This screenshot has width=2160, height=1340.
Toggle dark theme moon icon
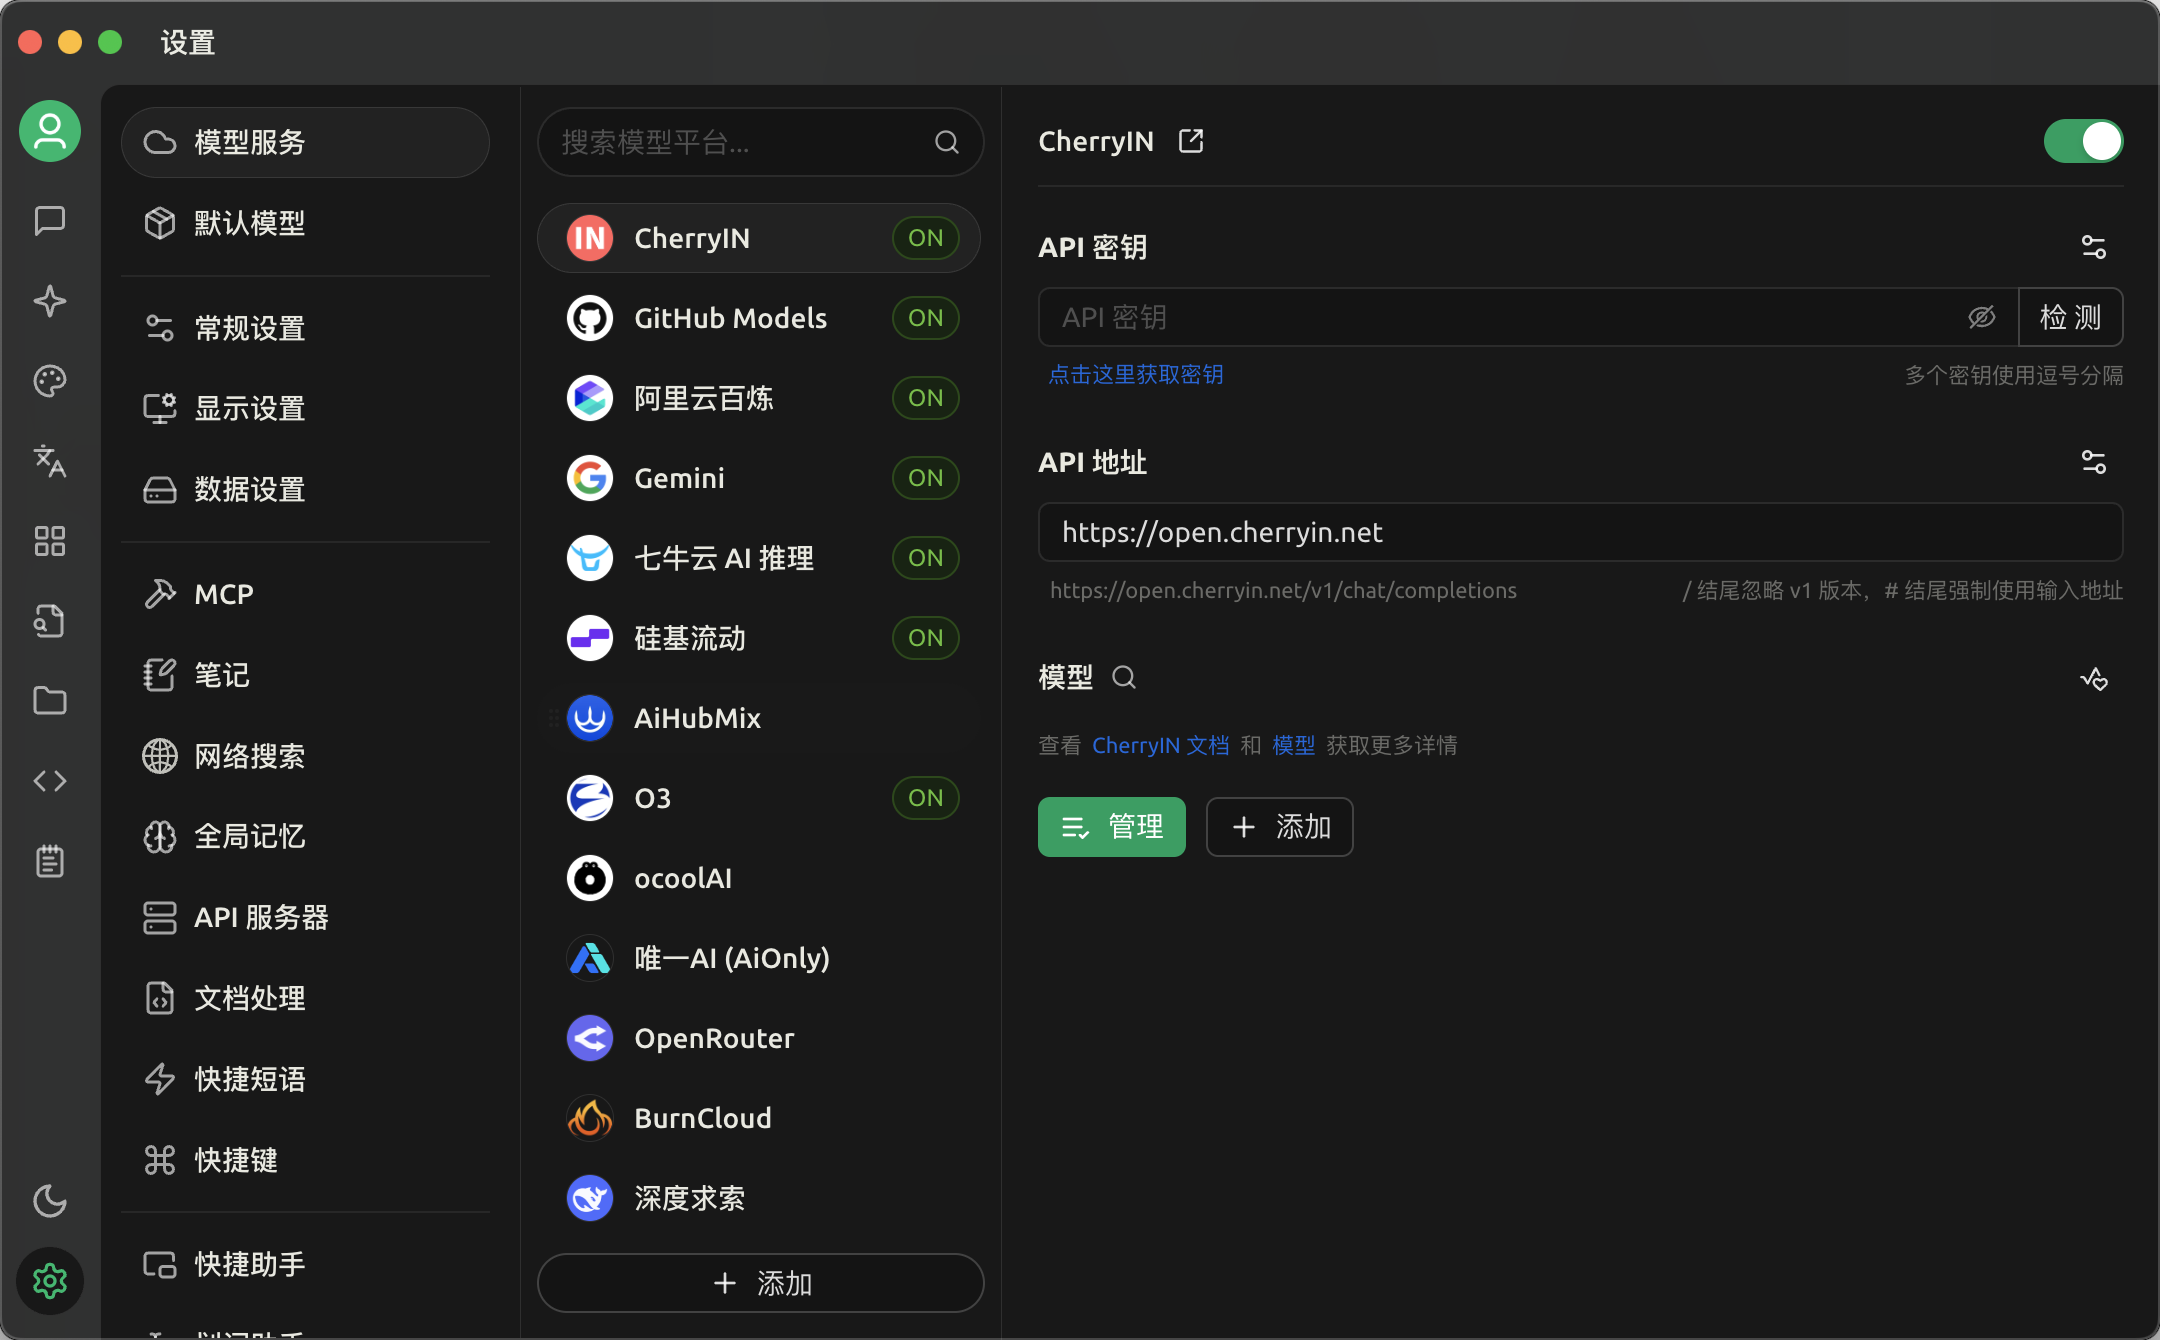tap(50, 1201)
